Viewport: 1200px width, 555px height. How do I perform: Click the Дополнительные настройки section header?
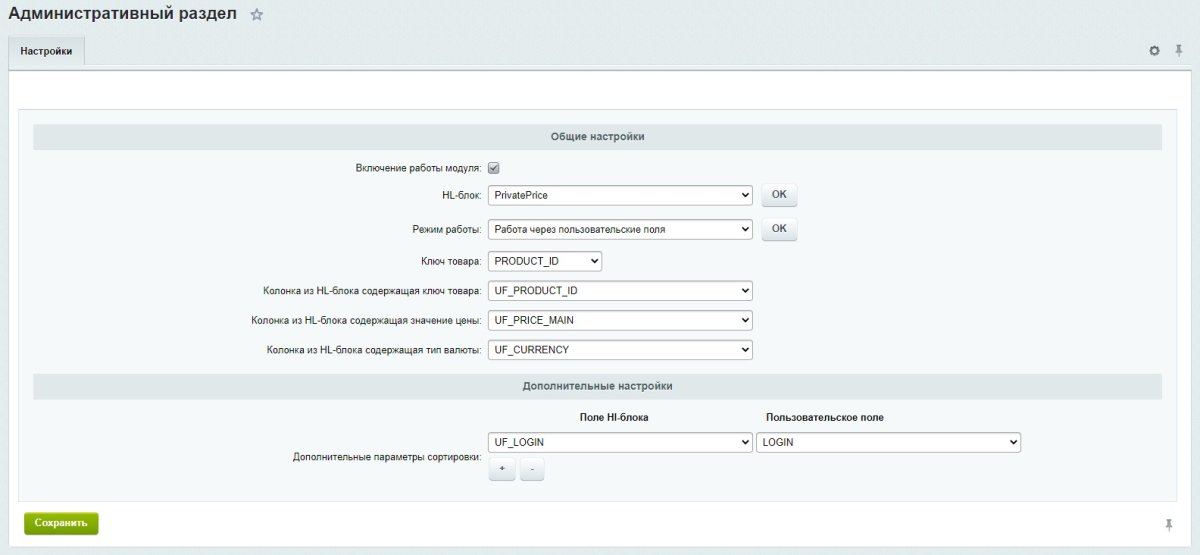pos(597,386)
